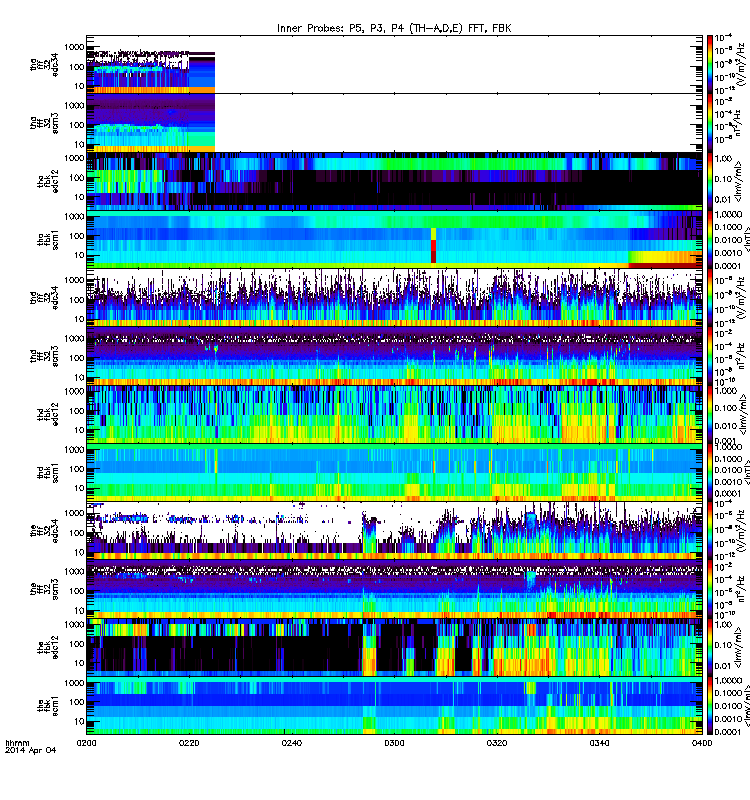Click the color bar of the fbk edc12 panel
750x800 pixels.
tap(710, 647)
